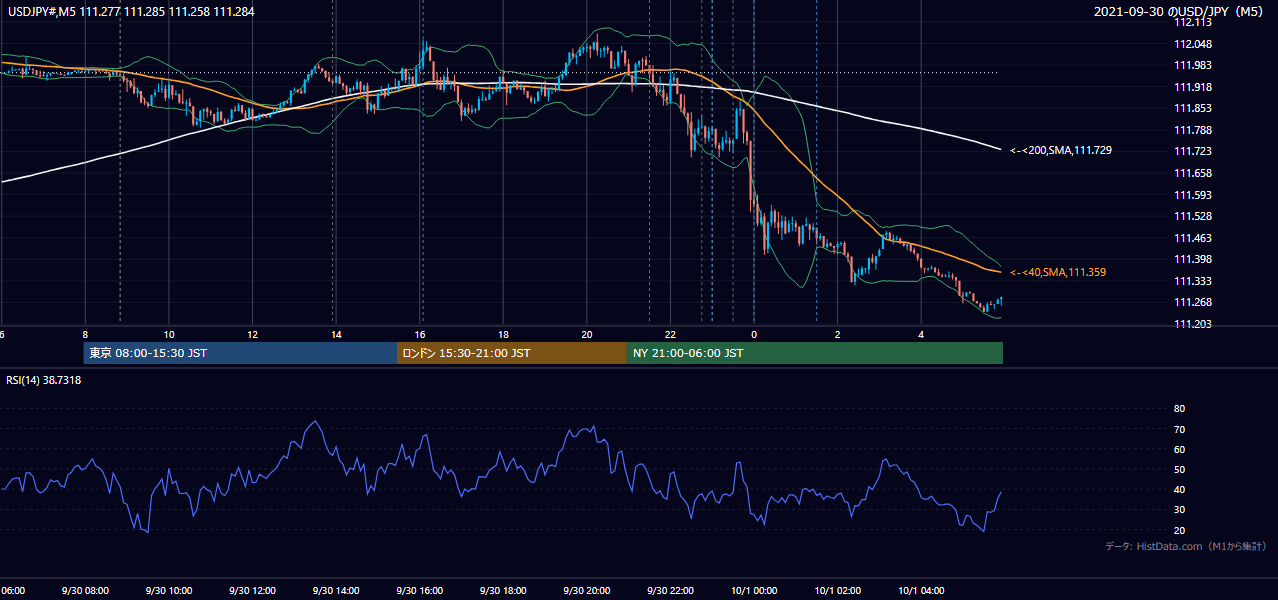Click the bottom time label 9/30 10:00
Screen dimensions: 1278x600
pyautogui.click(x=168, y=590)
